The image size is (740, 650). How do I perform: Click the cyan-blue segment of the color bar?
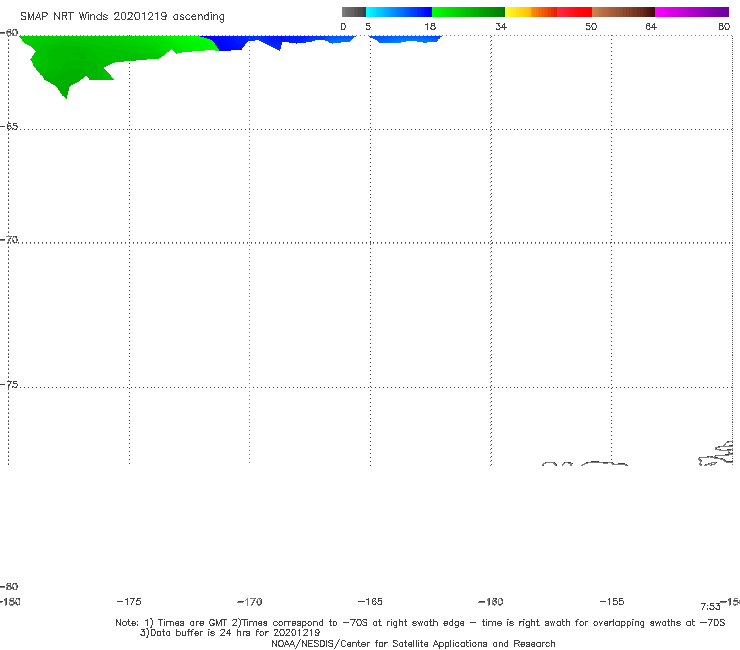click(399, 12)
